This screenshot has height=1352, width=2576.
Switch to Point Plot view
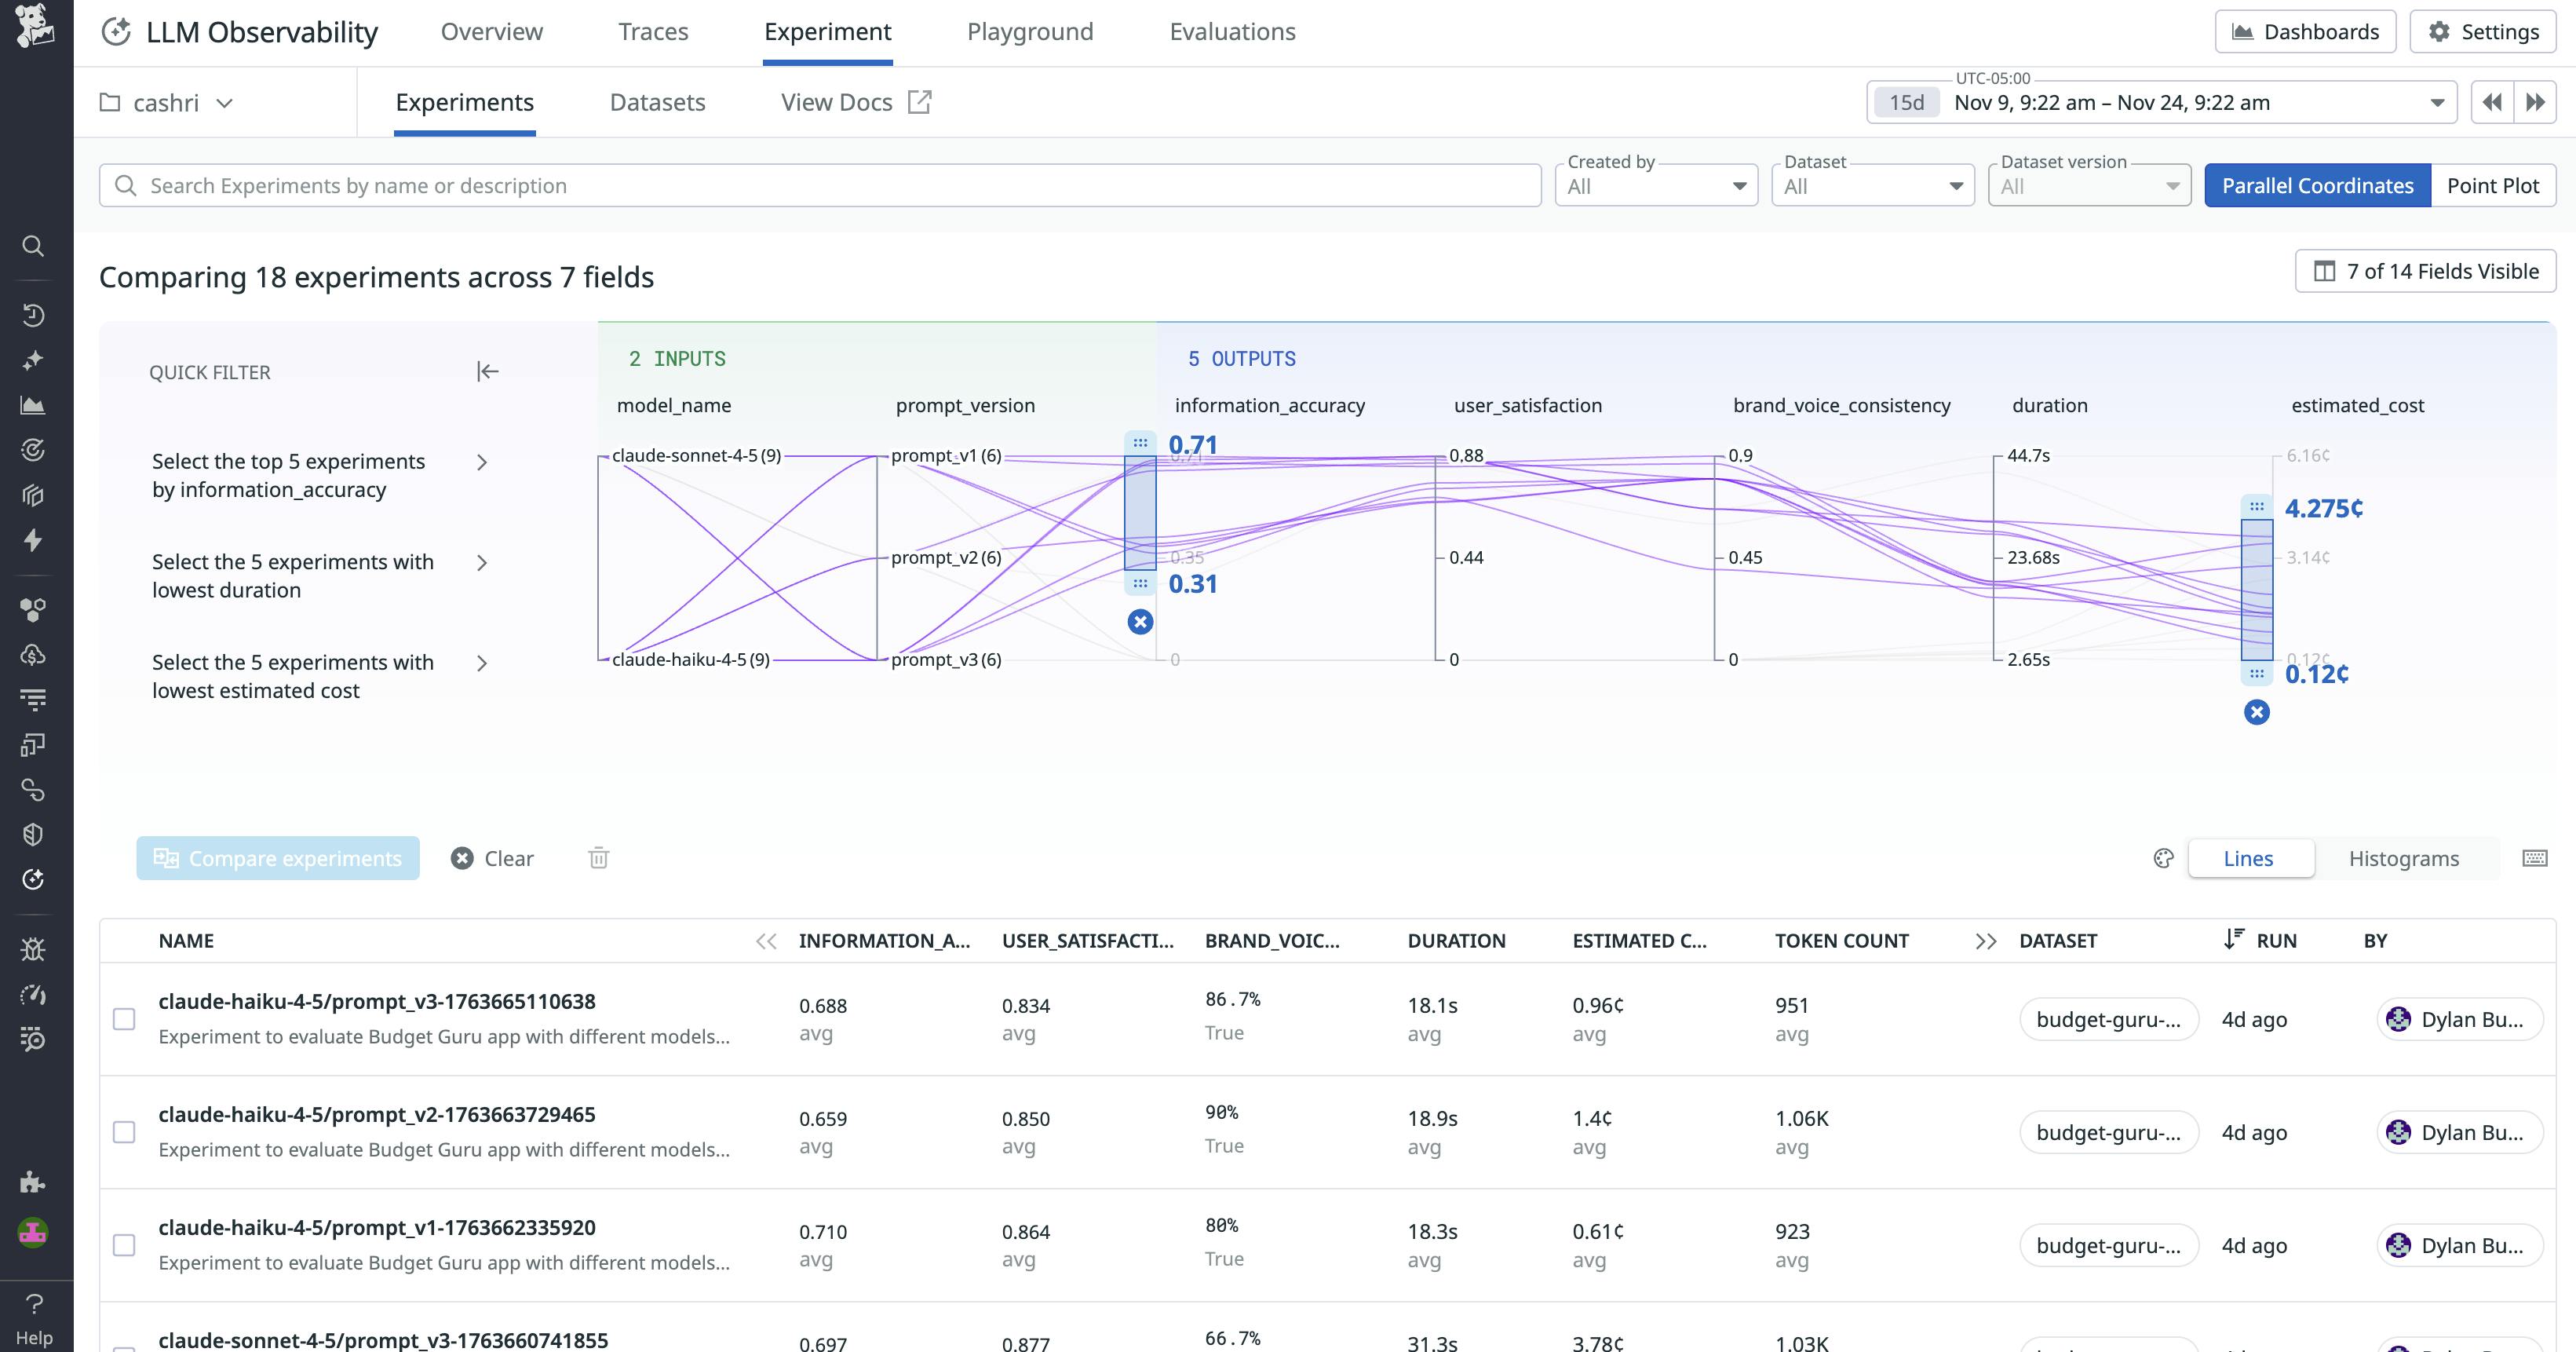(2493, 185)
